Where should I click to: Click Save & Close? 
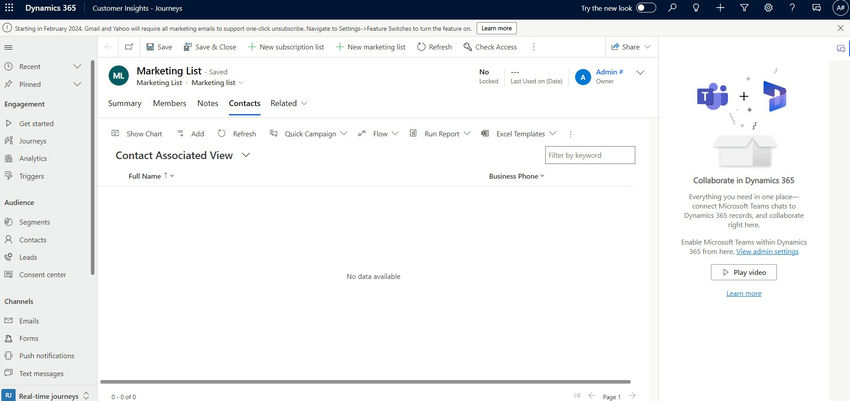210,47
